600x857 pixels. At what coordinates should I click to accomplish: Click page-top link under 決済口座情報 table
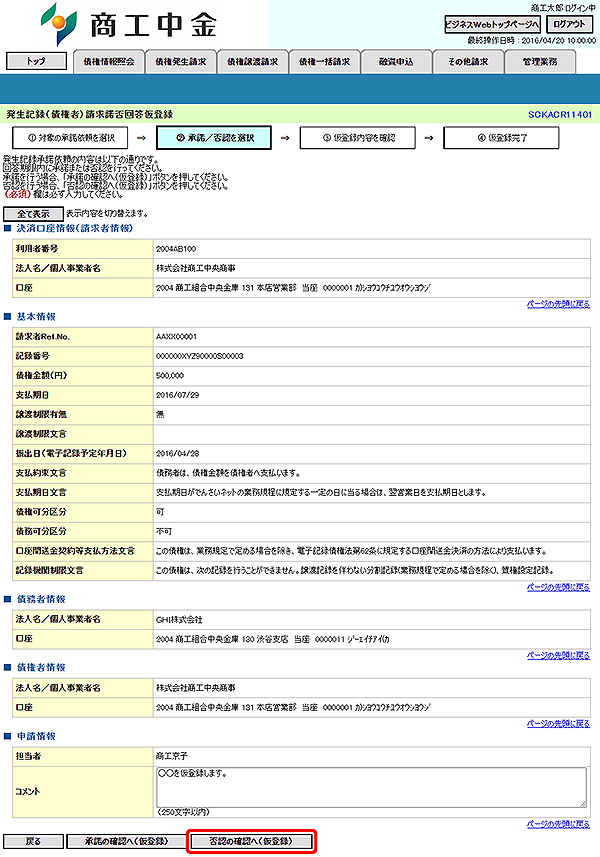pyautogui.click(x=558, y=304)
